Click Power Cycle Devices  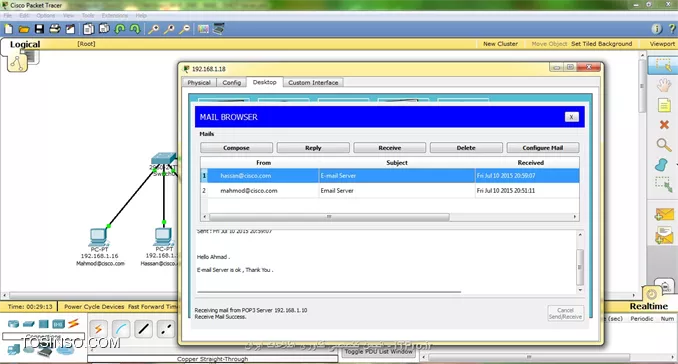tap(94, 307)
